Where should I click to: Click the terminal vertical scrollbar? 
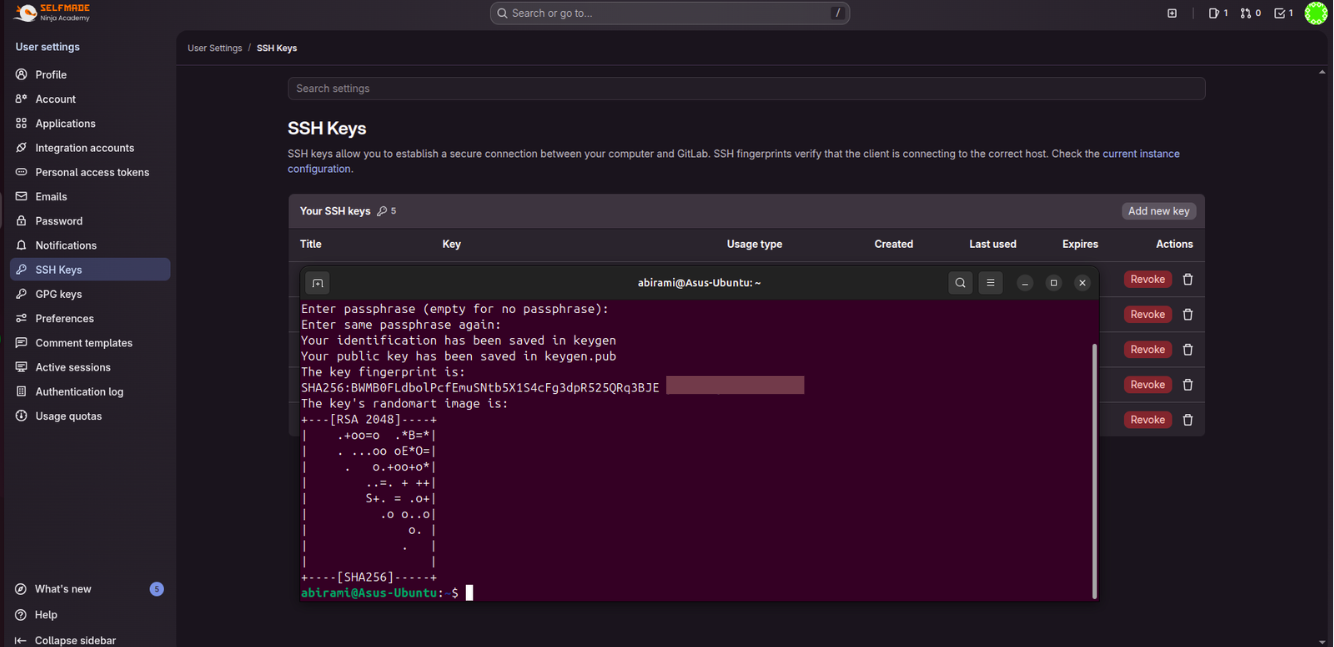[1094, 470]
